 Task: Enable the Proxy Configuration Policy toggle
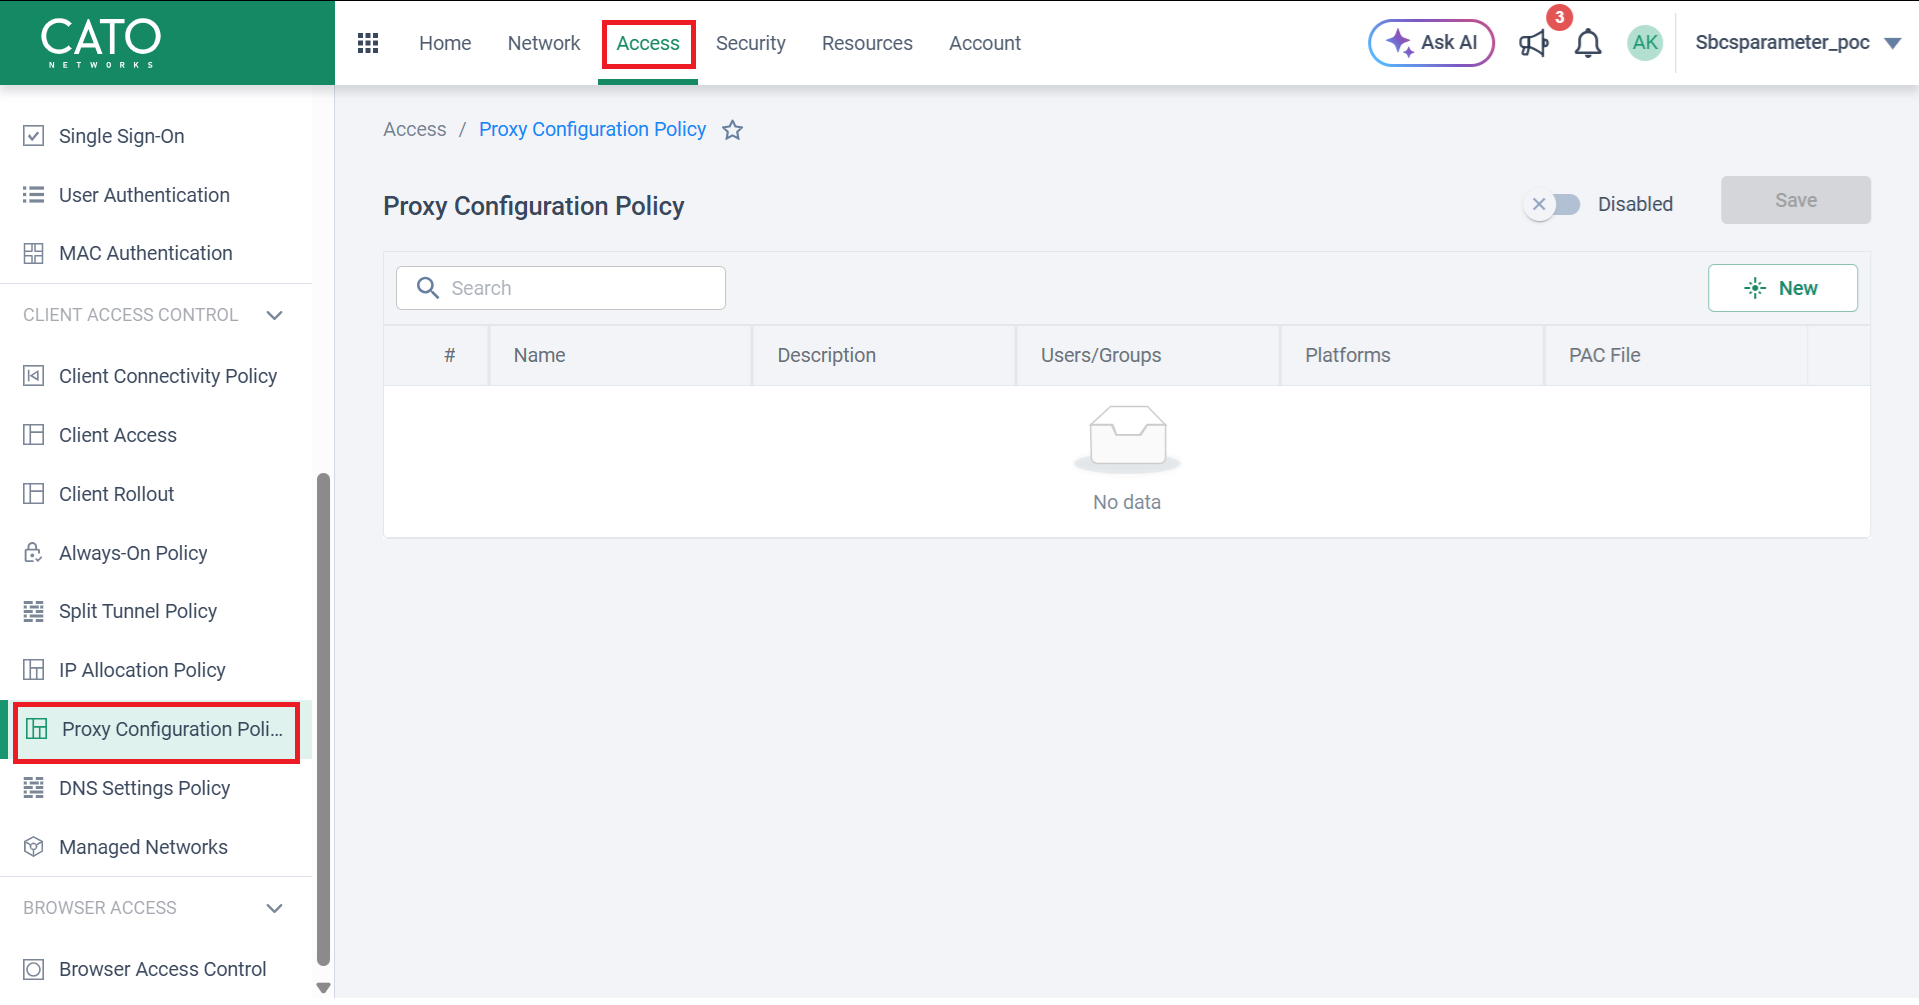pos(1552,204)
